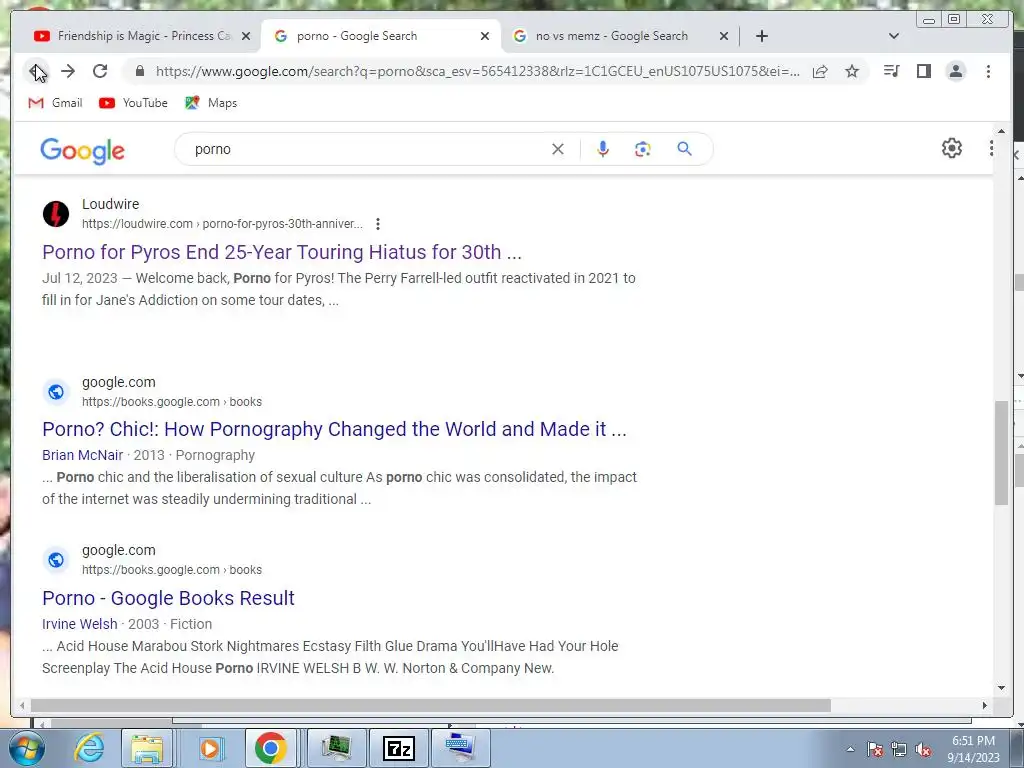Open the taskbar clock showing 6:51 PM
Screen dimensions: 1024x768
pyautogui.click(x=973, y=749)
